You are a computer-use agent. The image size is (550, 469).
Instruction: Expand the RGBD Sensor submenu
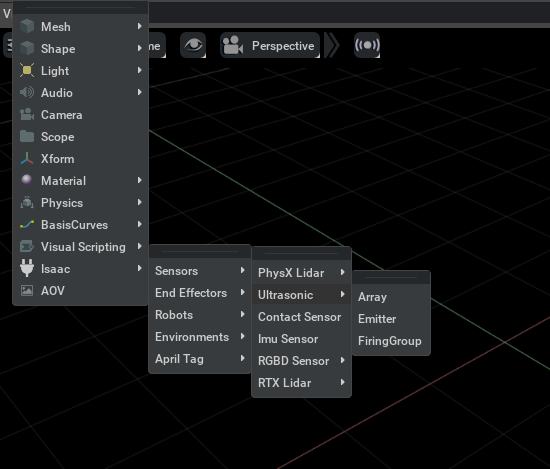tap(301, 361)
